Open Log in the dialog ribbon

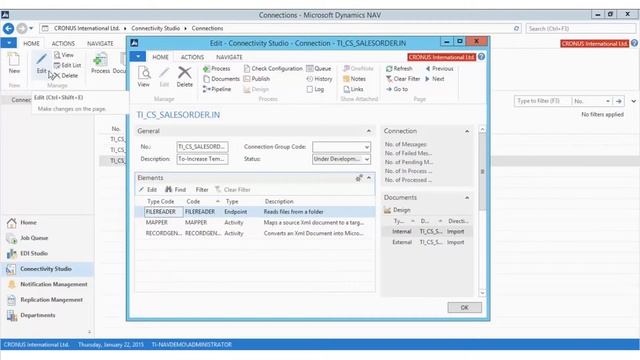tap(315, 89)
